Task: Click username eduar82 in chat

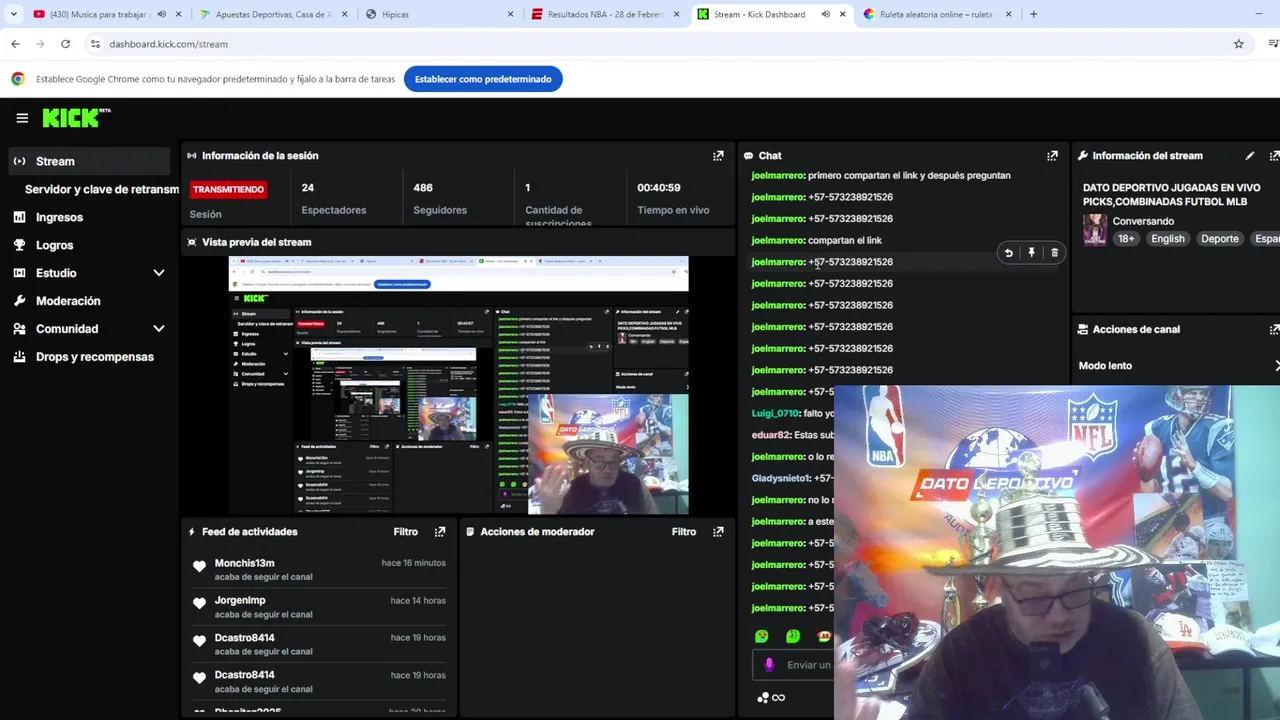Action: tap(771, 435)
